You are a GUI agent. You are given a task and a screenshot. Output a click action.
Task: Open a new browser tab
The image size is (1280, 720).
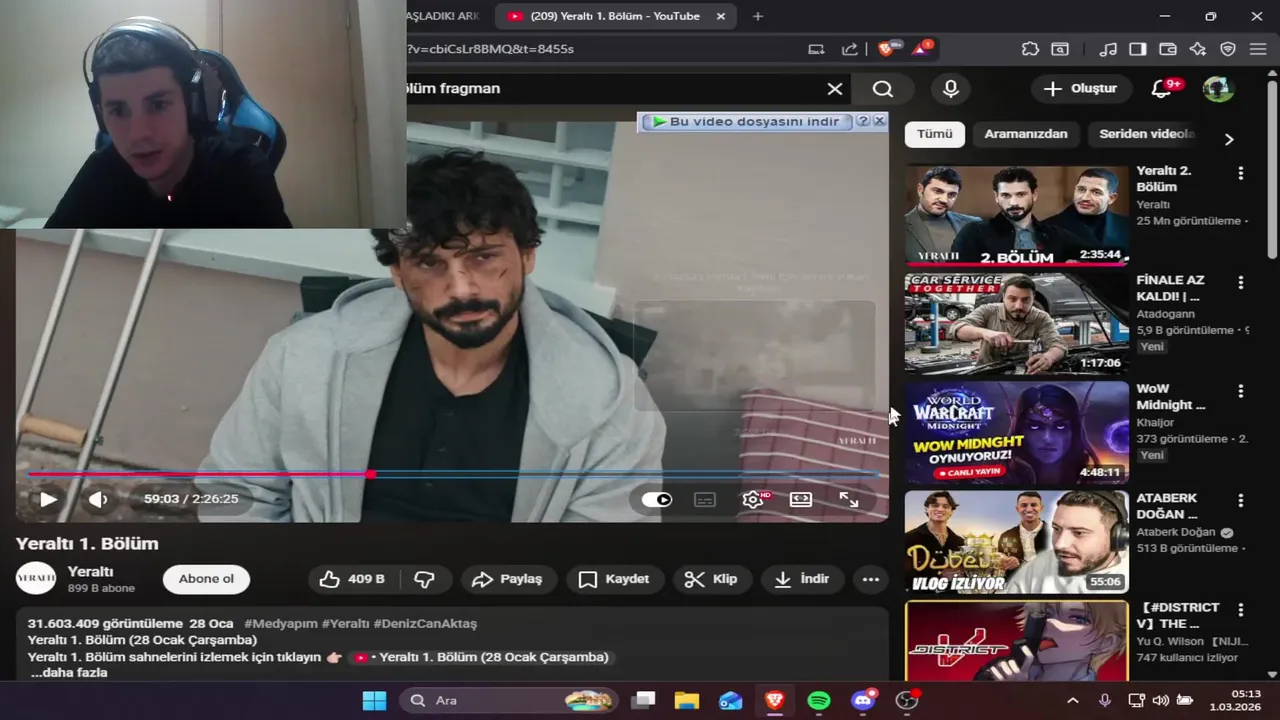(758, 16)
